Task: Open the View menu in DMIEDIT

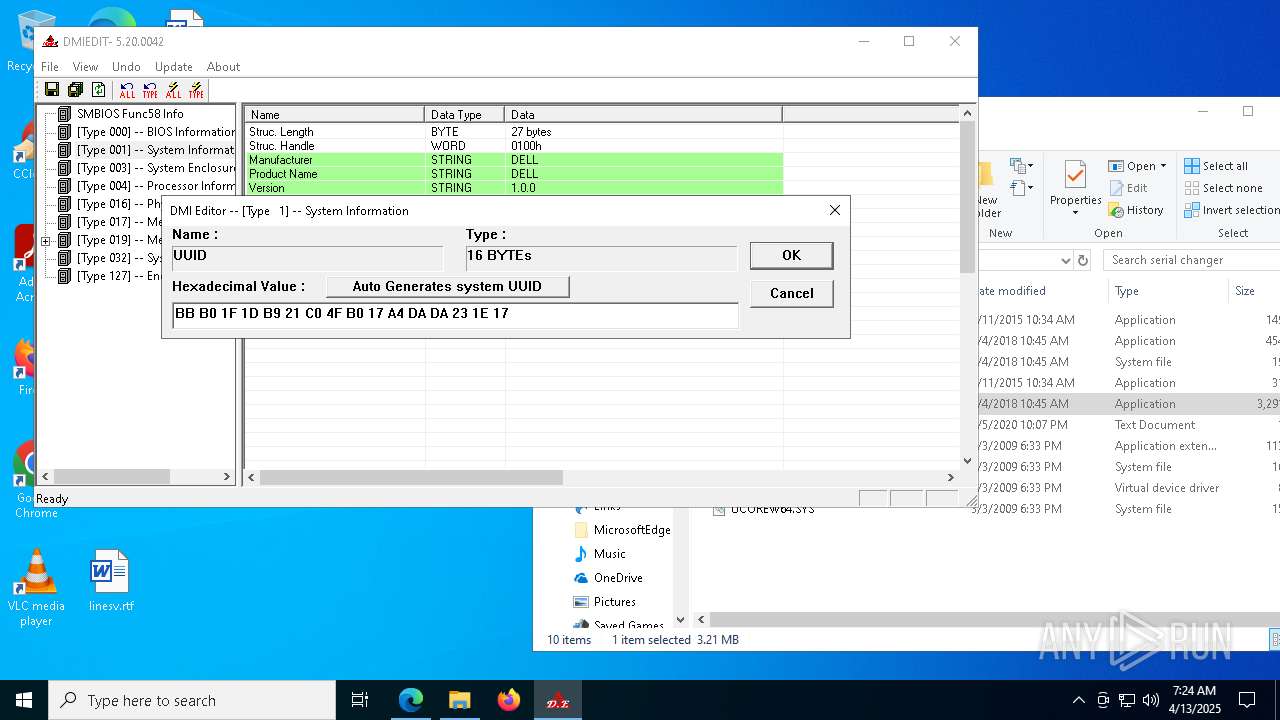Action: [85, 67]
